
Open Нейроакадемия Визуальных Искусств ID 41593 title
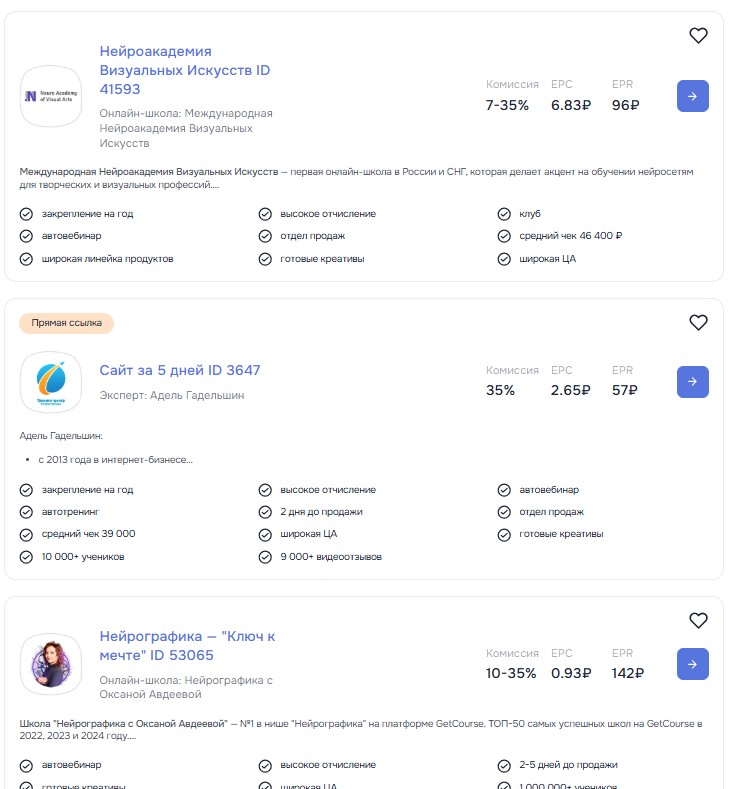[x=184, y=70]
